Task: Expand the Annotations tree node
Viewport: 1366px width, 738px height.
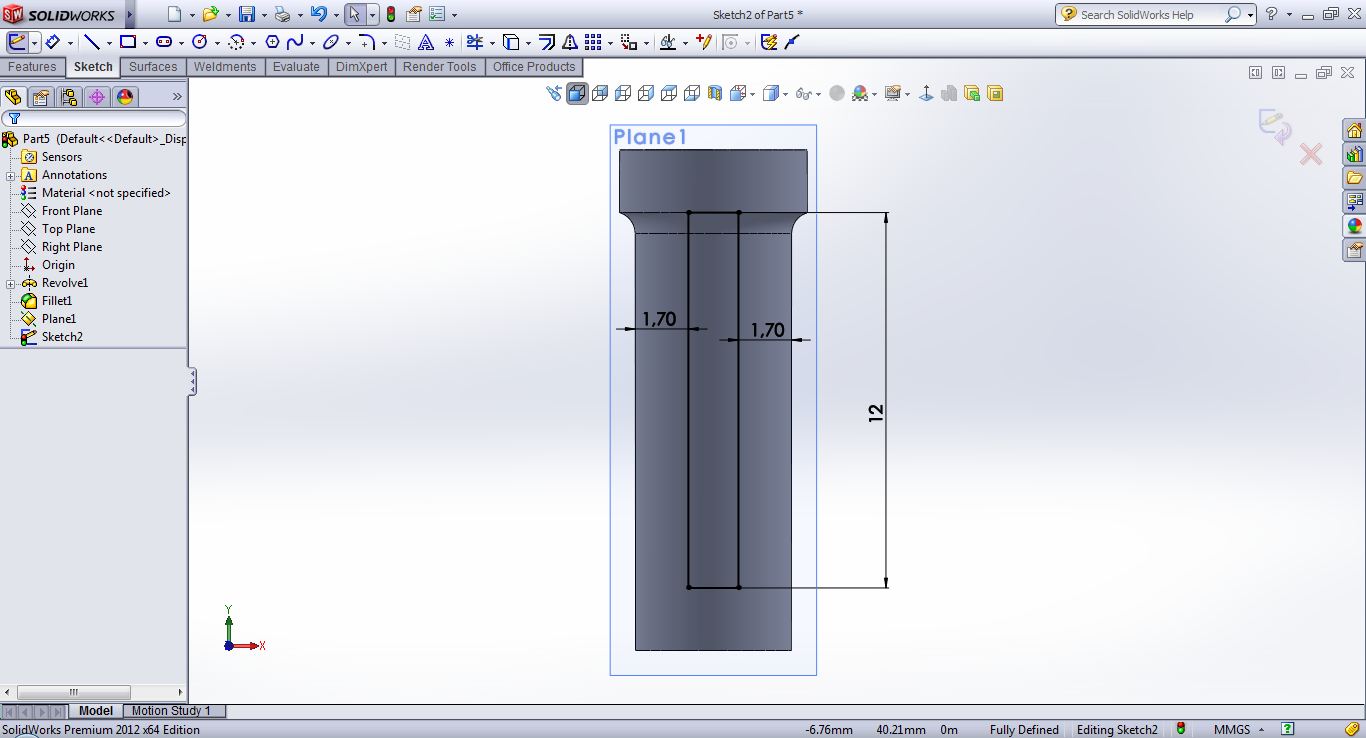Action: click(10, 176)
